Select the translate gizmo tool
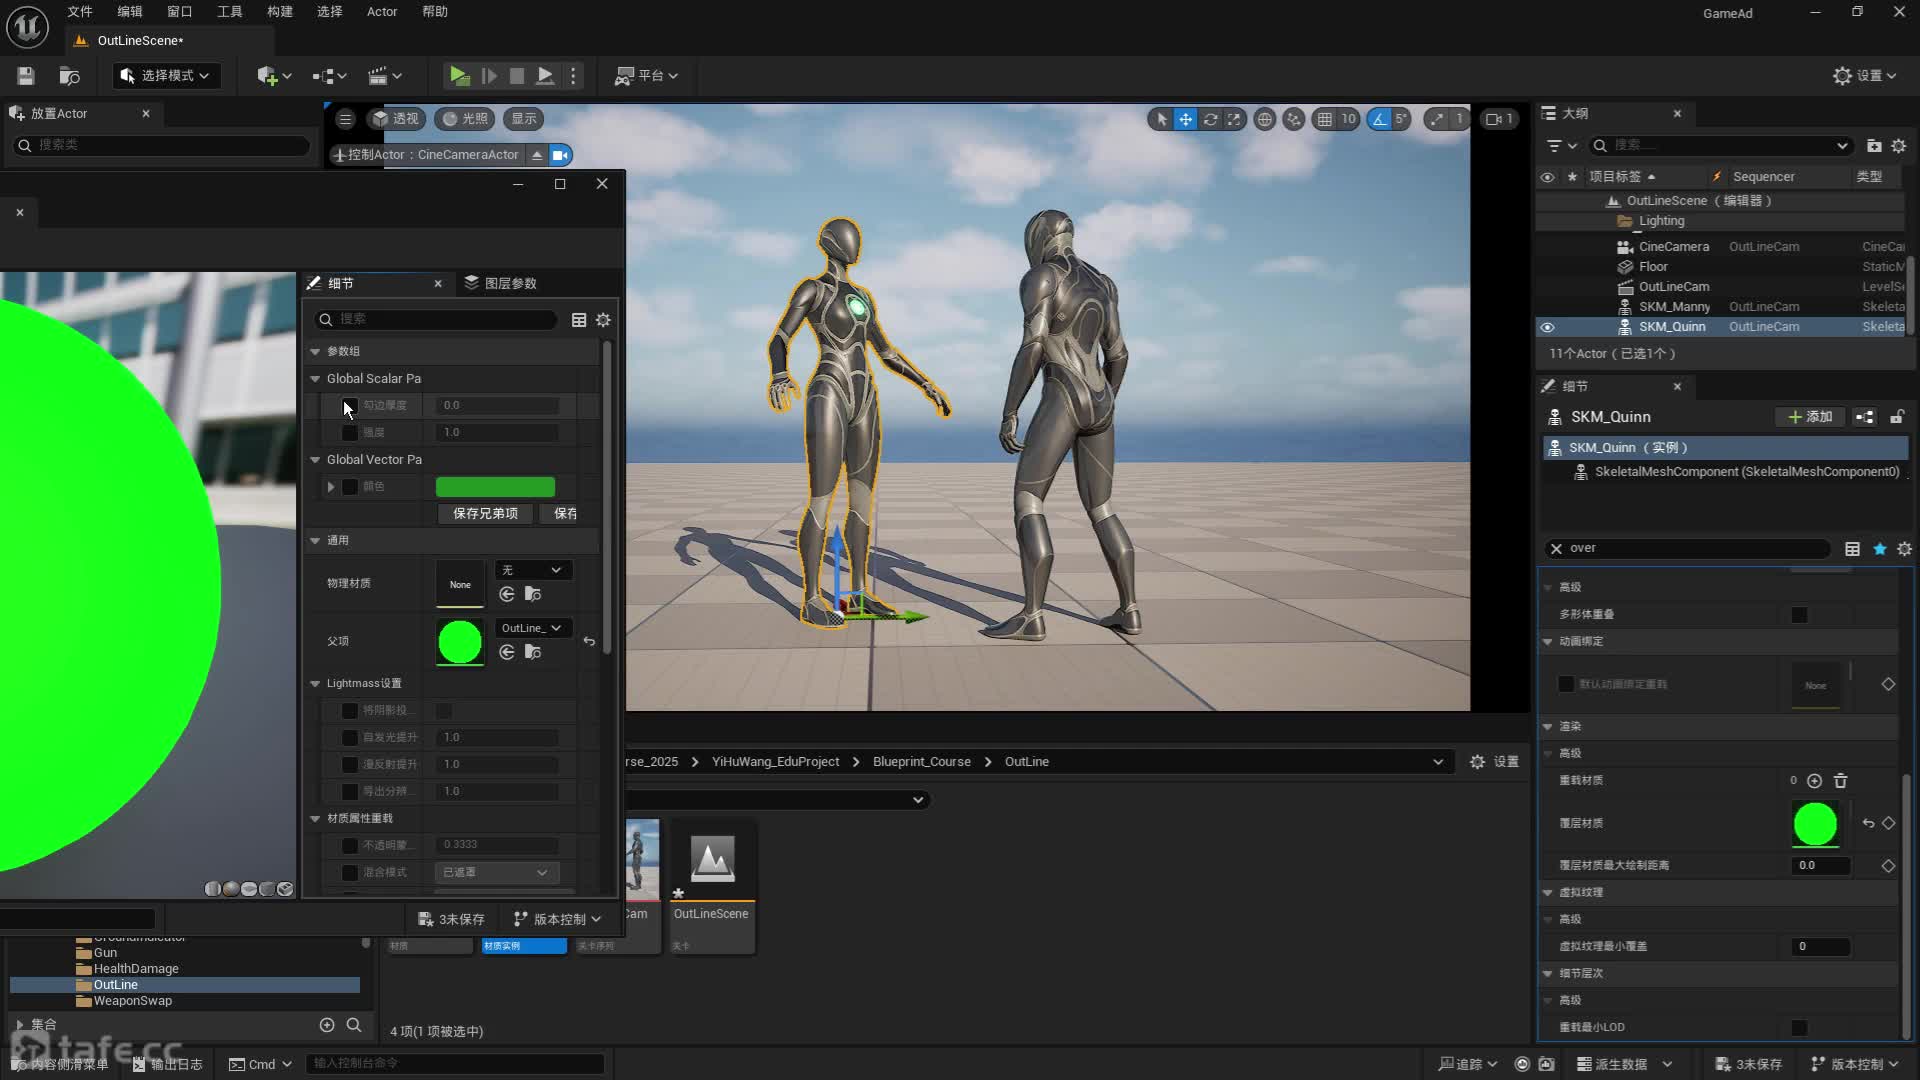1920x1080 pixels. (1185, 119)
